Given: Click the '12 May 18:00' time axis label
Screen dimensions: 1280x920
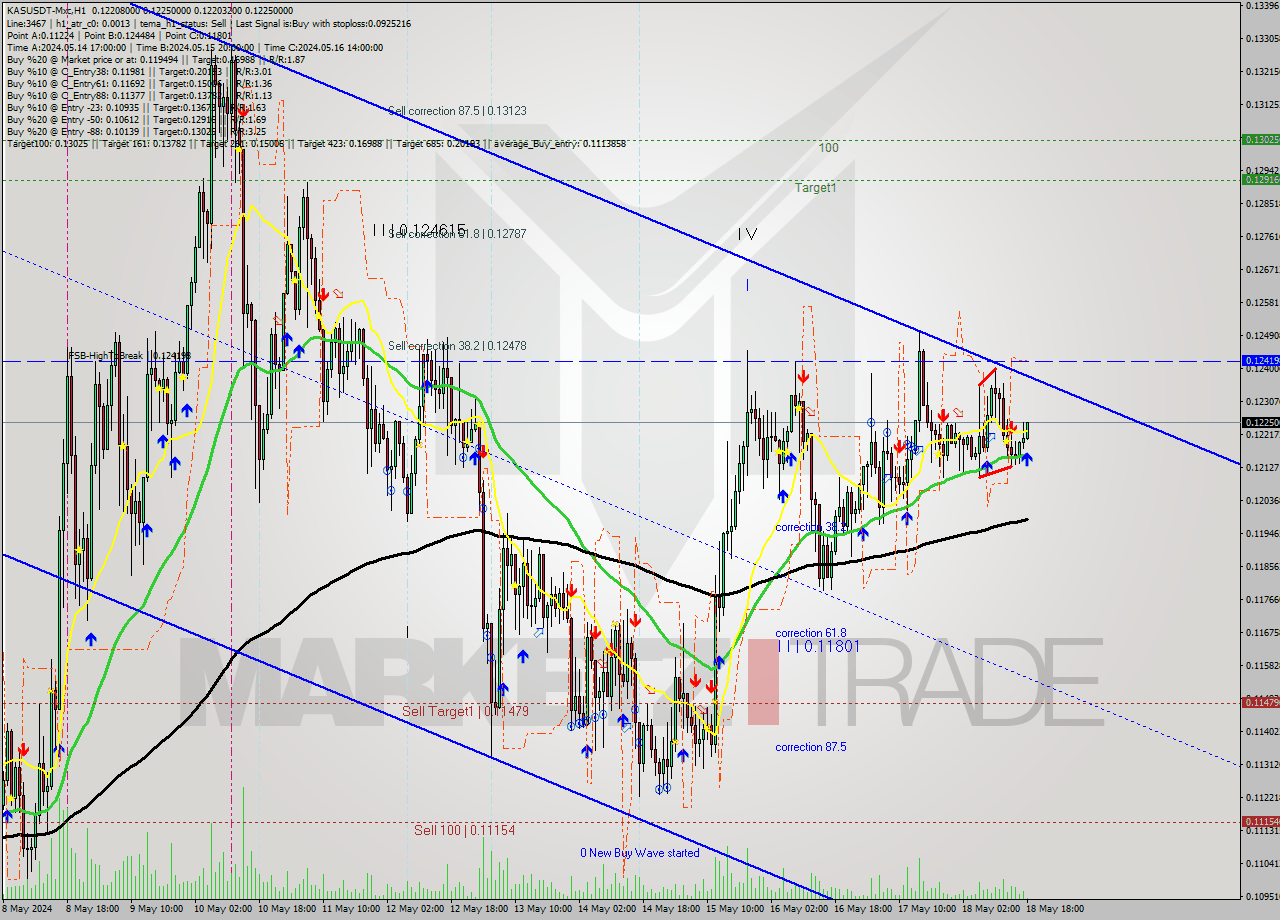Looking at the screenshot, I should pyautogui.click(x=479, y=909).
